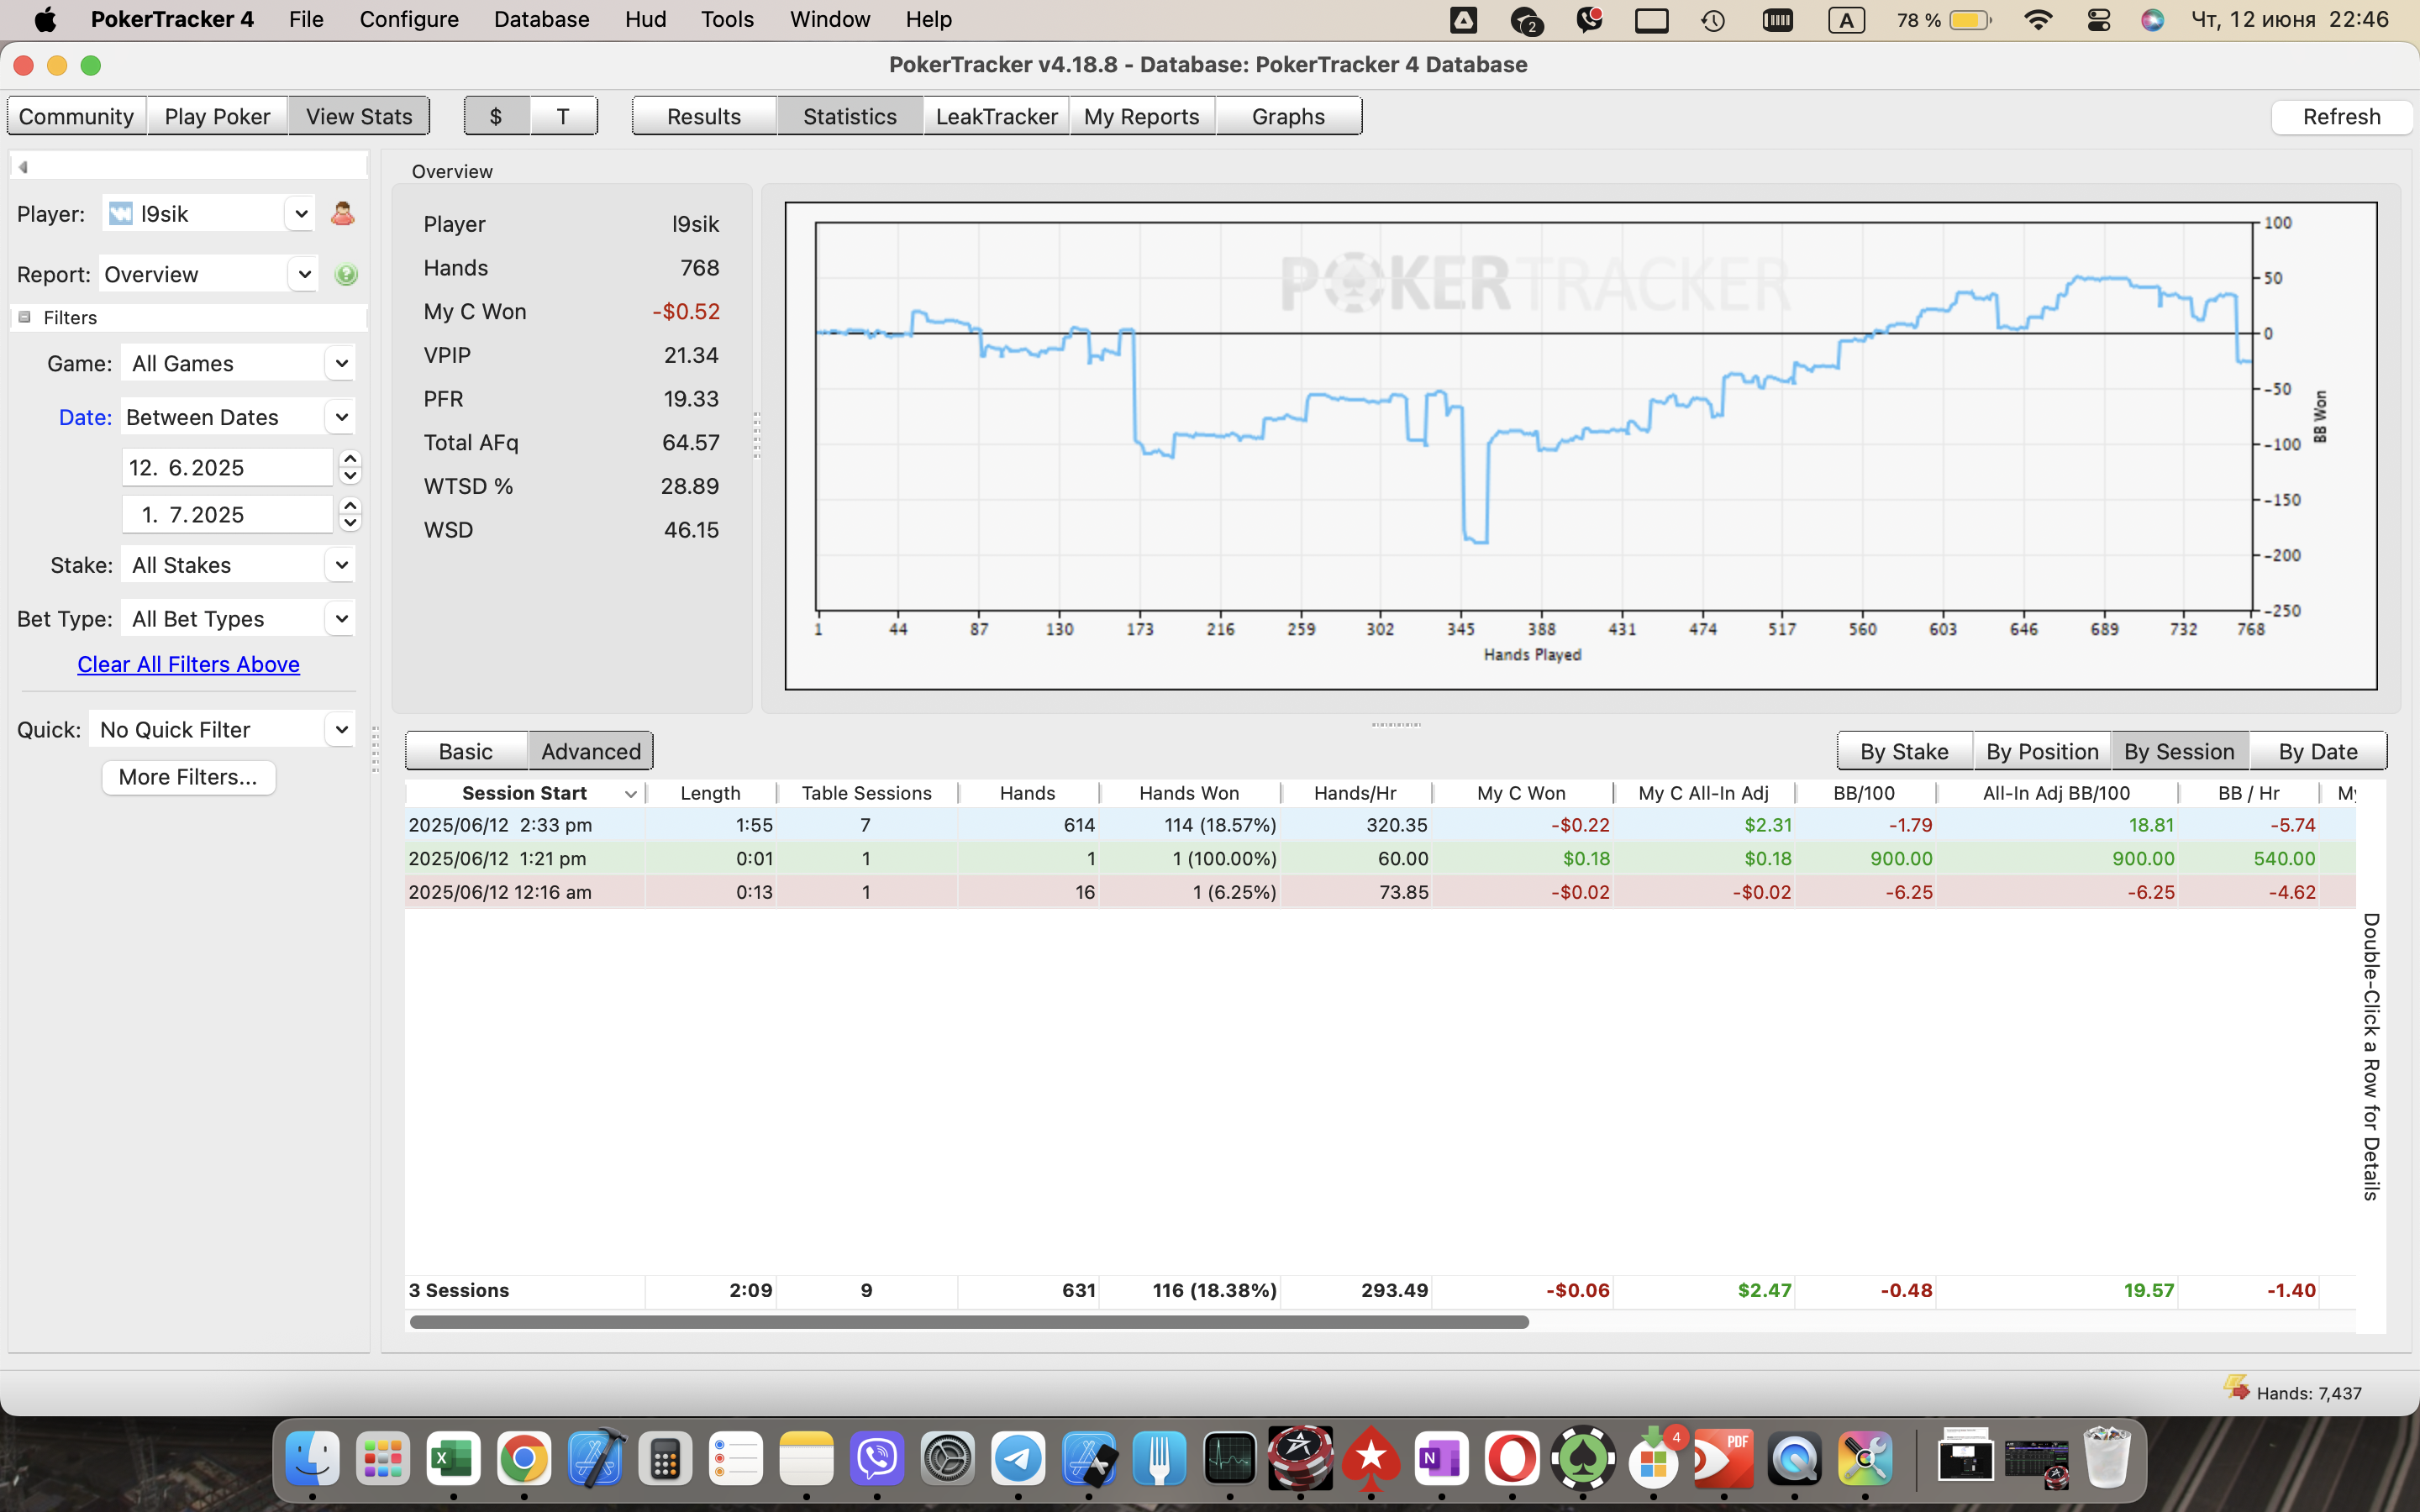Select Advanced stats view
The image size is (2420, 1512).
click(x=591, y=751)
